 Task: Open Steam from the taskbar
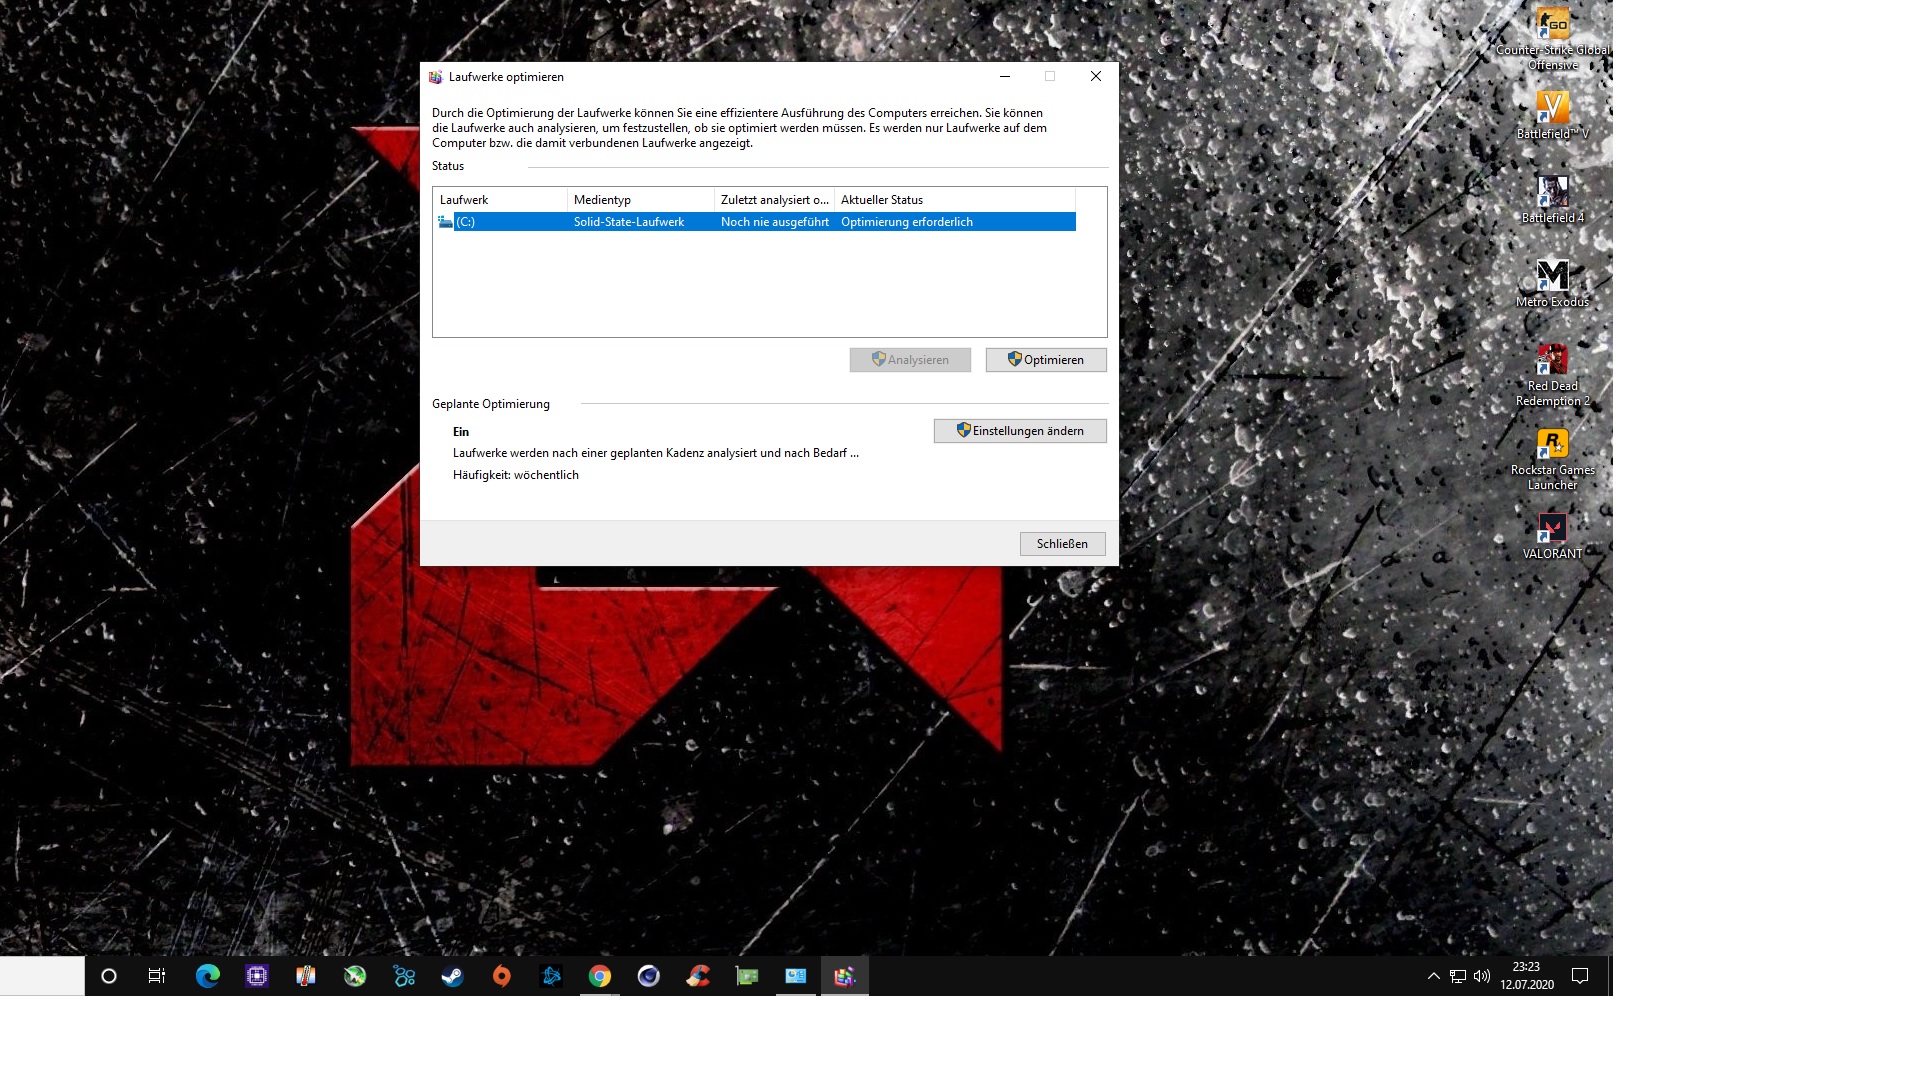click(453, 976)
